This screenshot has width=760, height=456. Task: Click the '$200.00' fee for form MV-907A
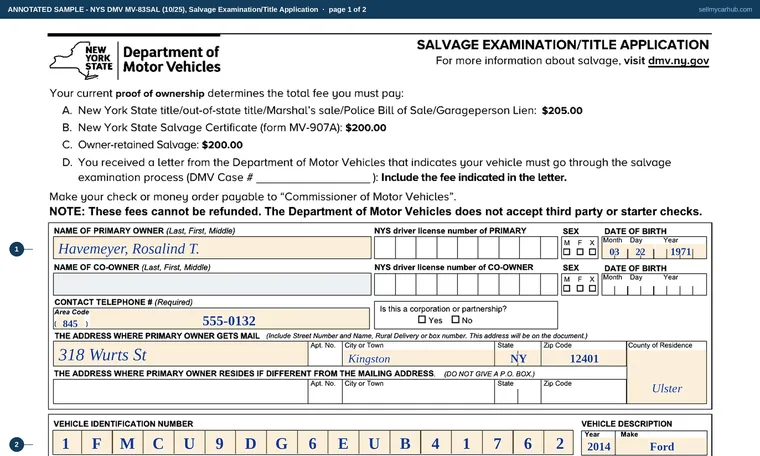[366, 128]
